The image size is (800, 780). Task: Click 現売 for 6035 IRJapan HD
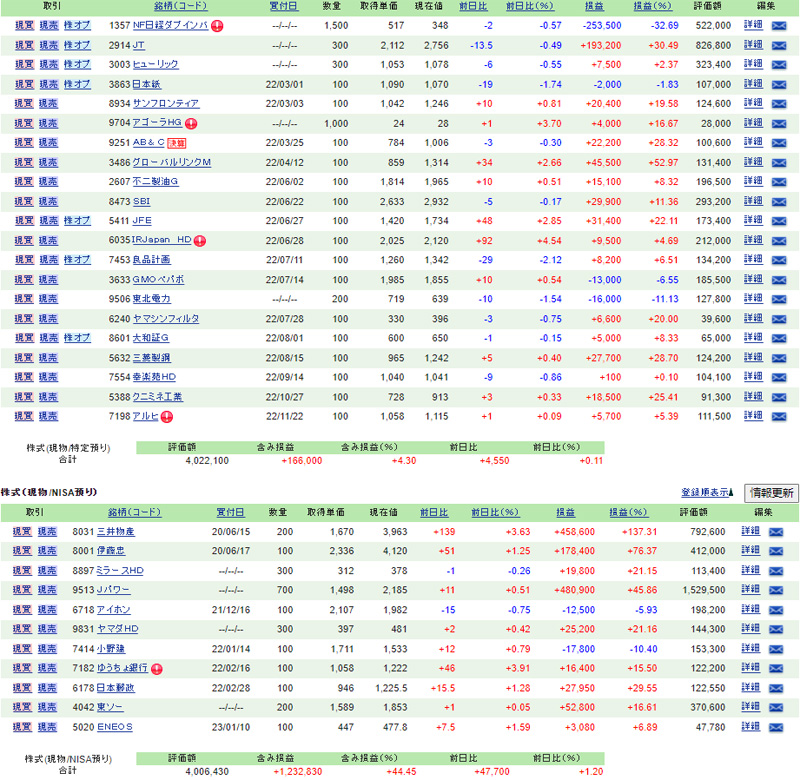[48, 241]
